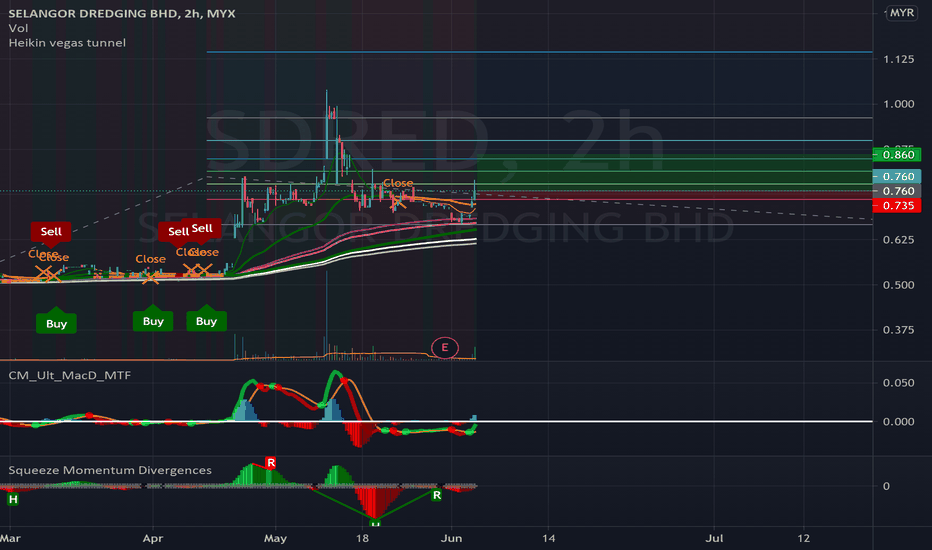The image size is (932, 550).
Task: Click the Close label above April cross
Action: coord(150,259)
